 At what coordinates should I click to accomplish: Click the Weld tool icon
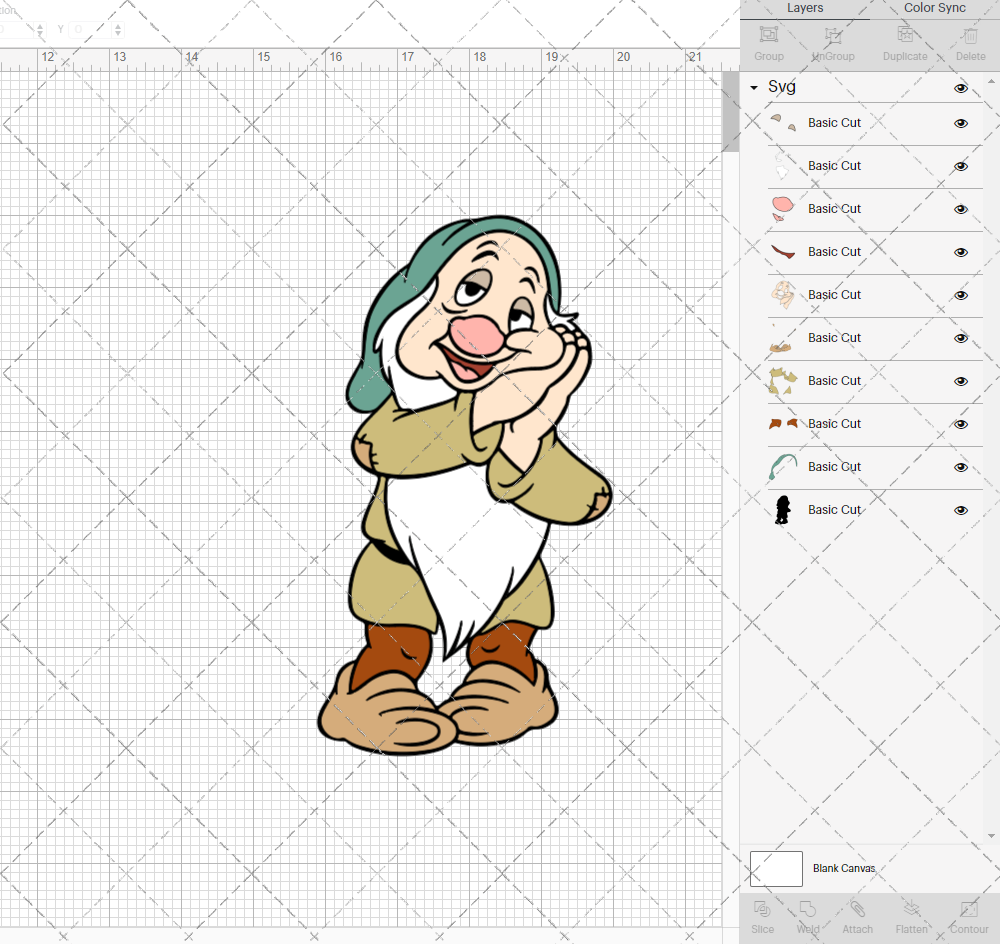click(807, 909)
